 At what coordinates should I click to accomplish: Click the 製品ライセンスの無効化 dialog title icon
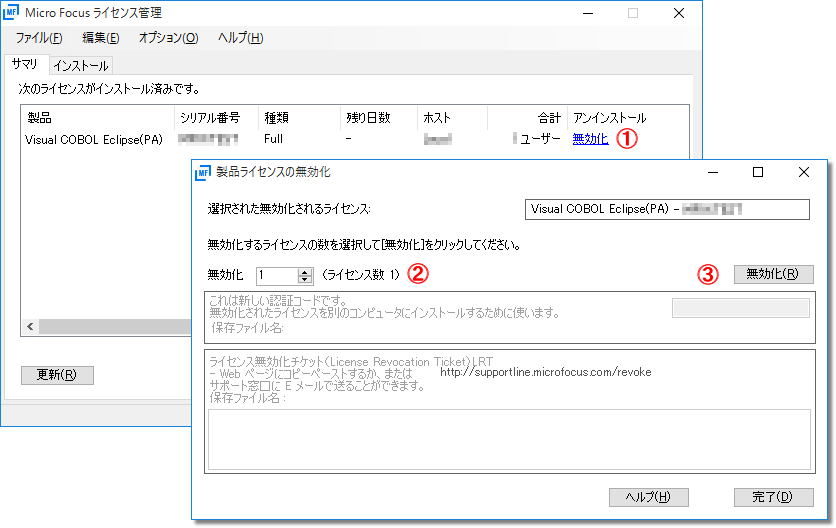pos(203,172)
